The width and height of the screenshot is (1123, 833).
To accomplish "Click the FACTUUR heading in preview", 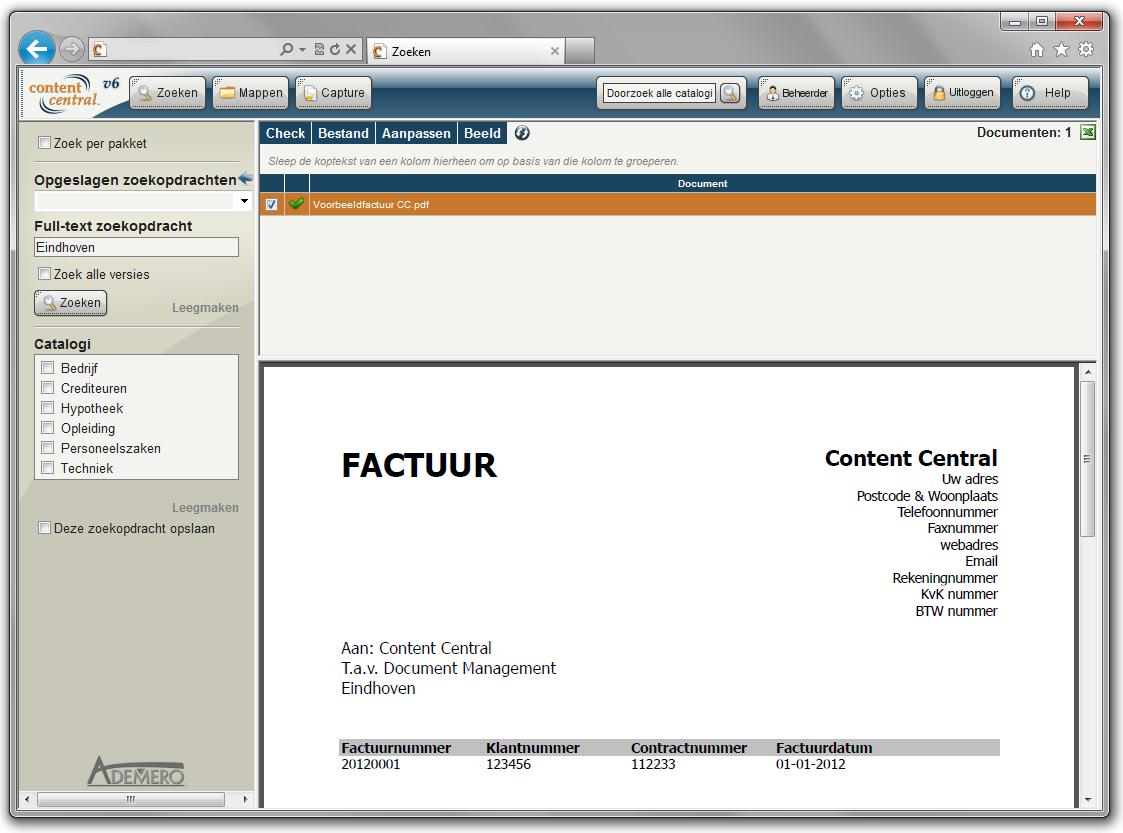I will coord(418,466).
